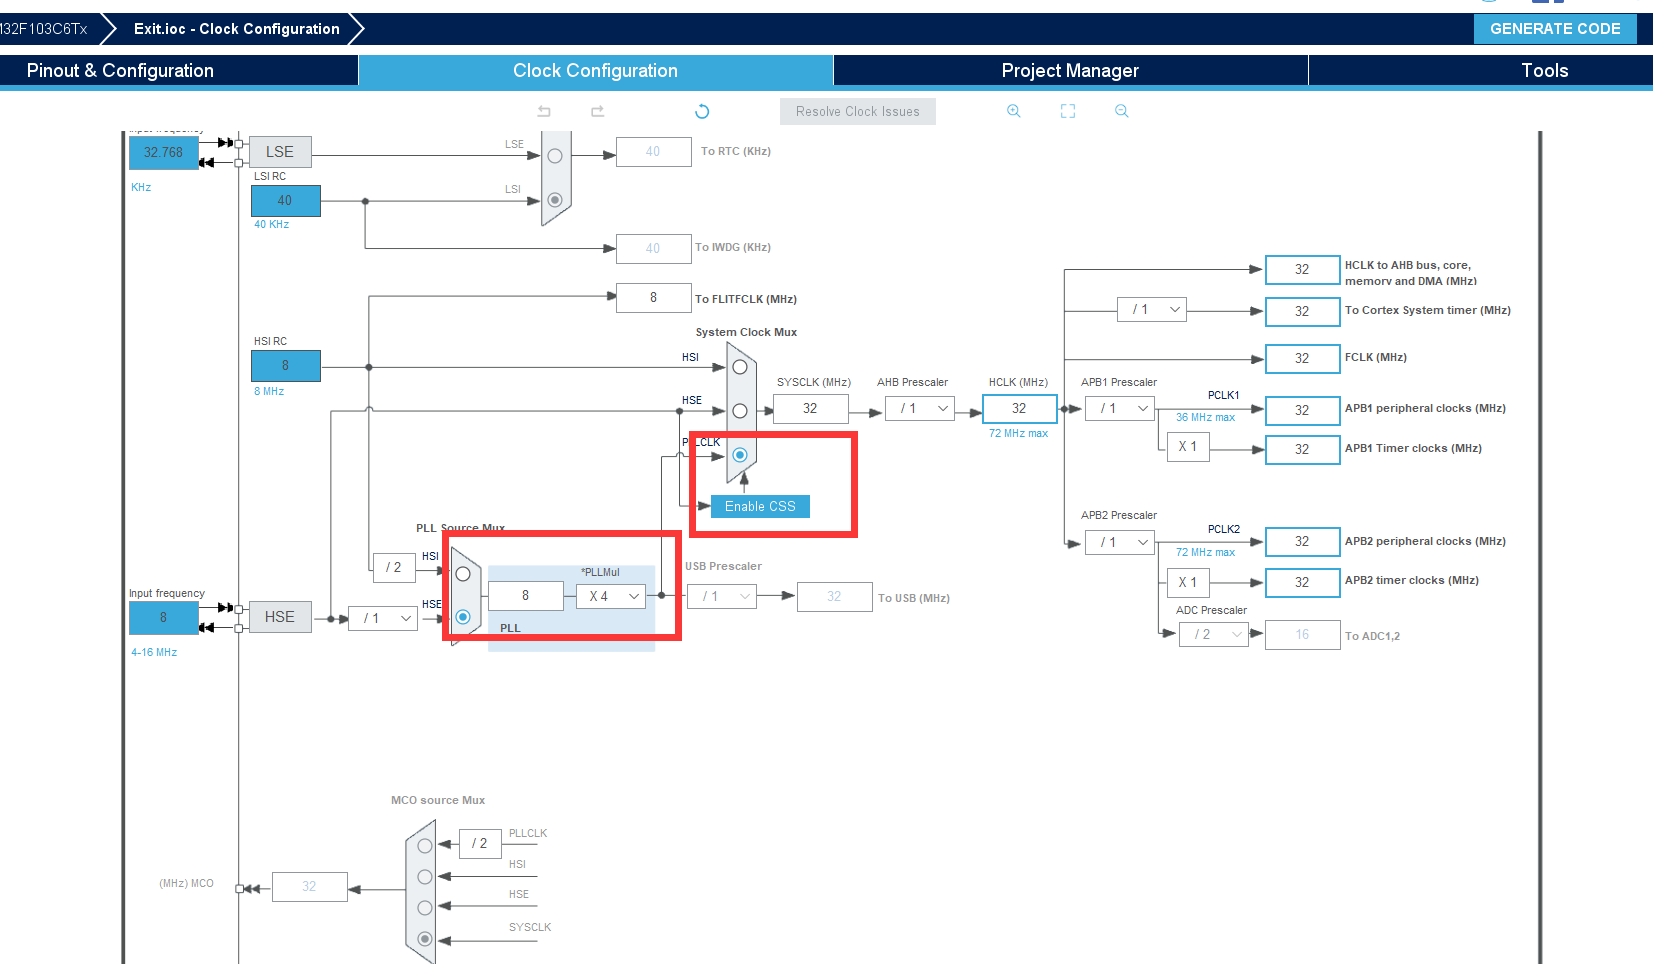
Task: Click the HSE oscillator block
Action: 280,617
